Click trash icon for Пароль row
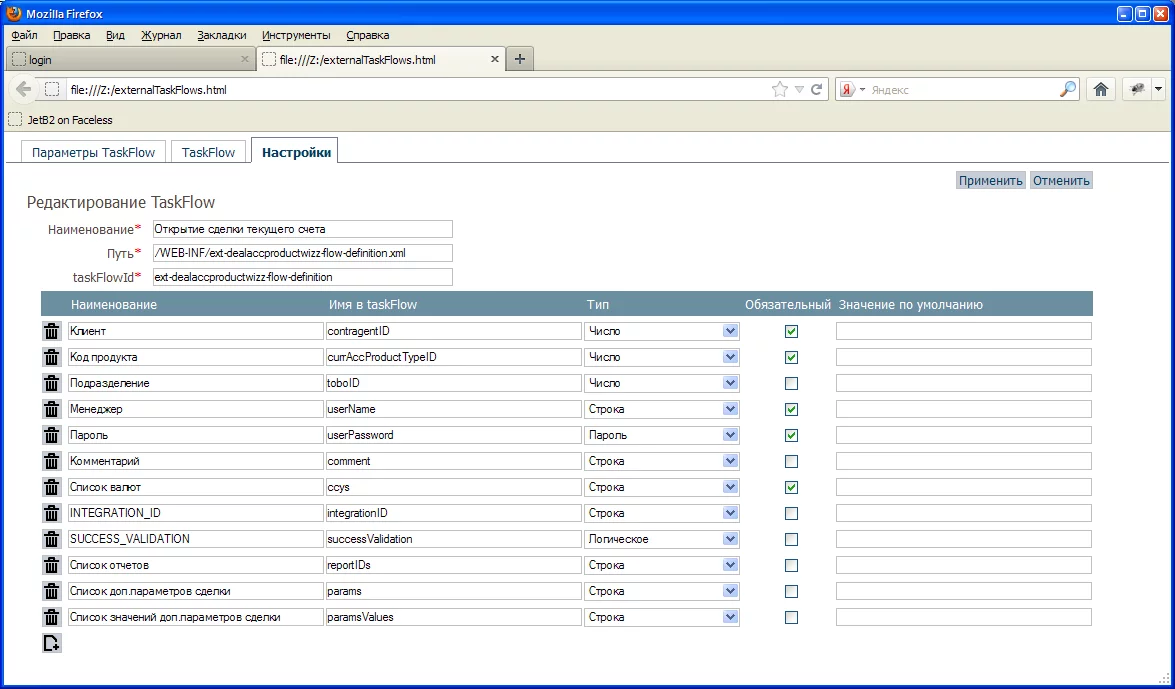 52,435
